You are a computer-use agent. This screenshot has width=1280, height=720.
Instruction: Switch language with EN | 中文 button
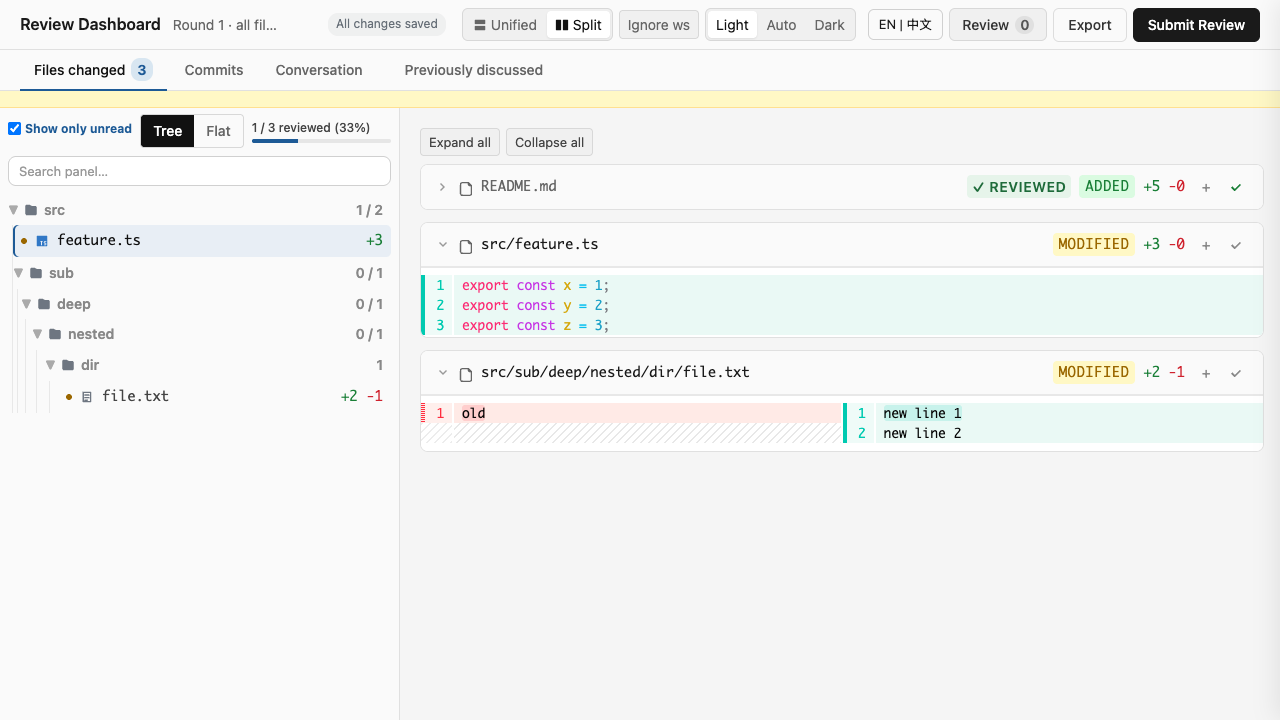pyautogui.click(x=905, y=25)
